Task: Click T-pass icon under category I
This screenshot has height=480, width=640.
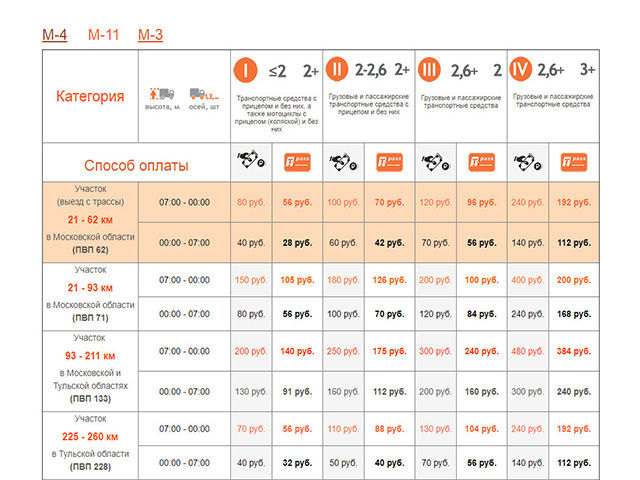Action: point(297,162)
